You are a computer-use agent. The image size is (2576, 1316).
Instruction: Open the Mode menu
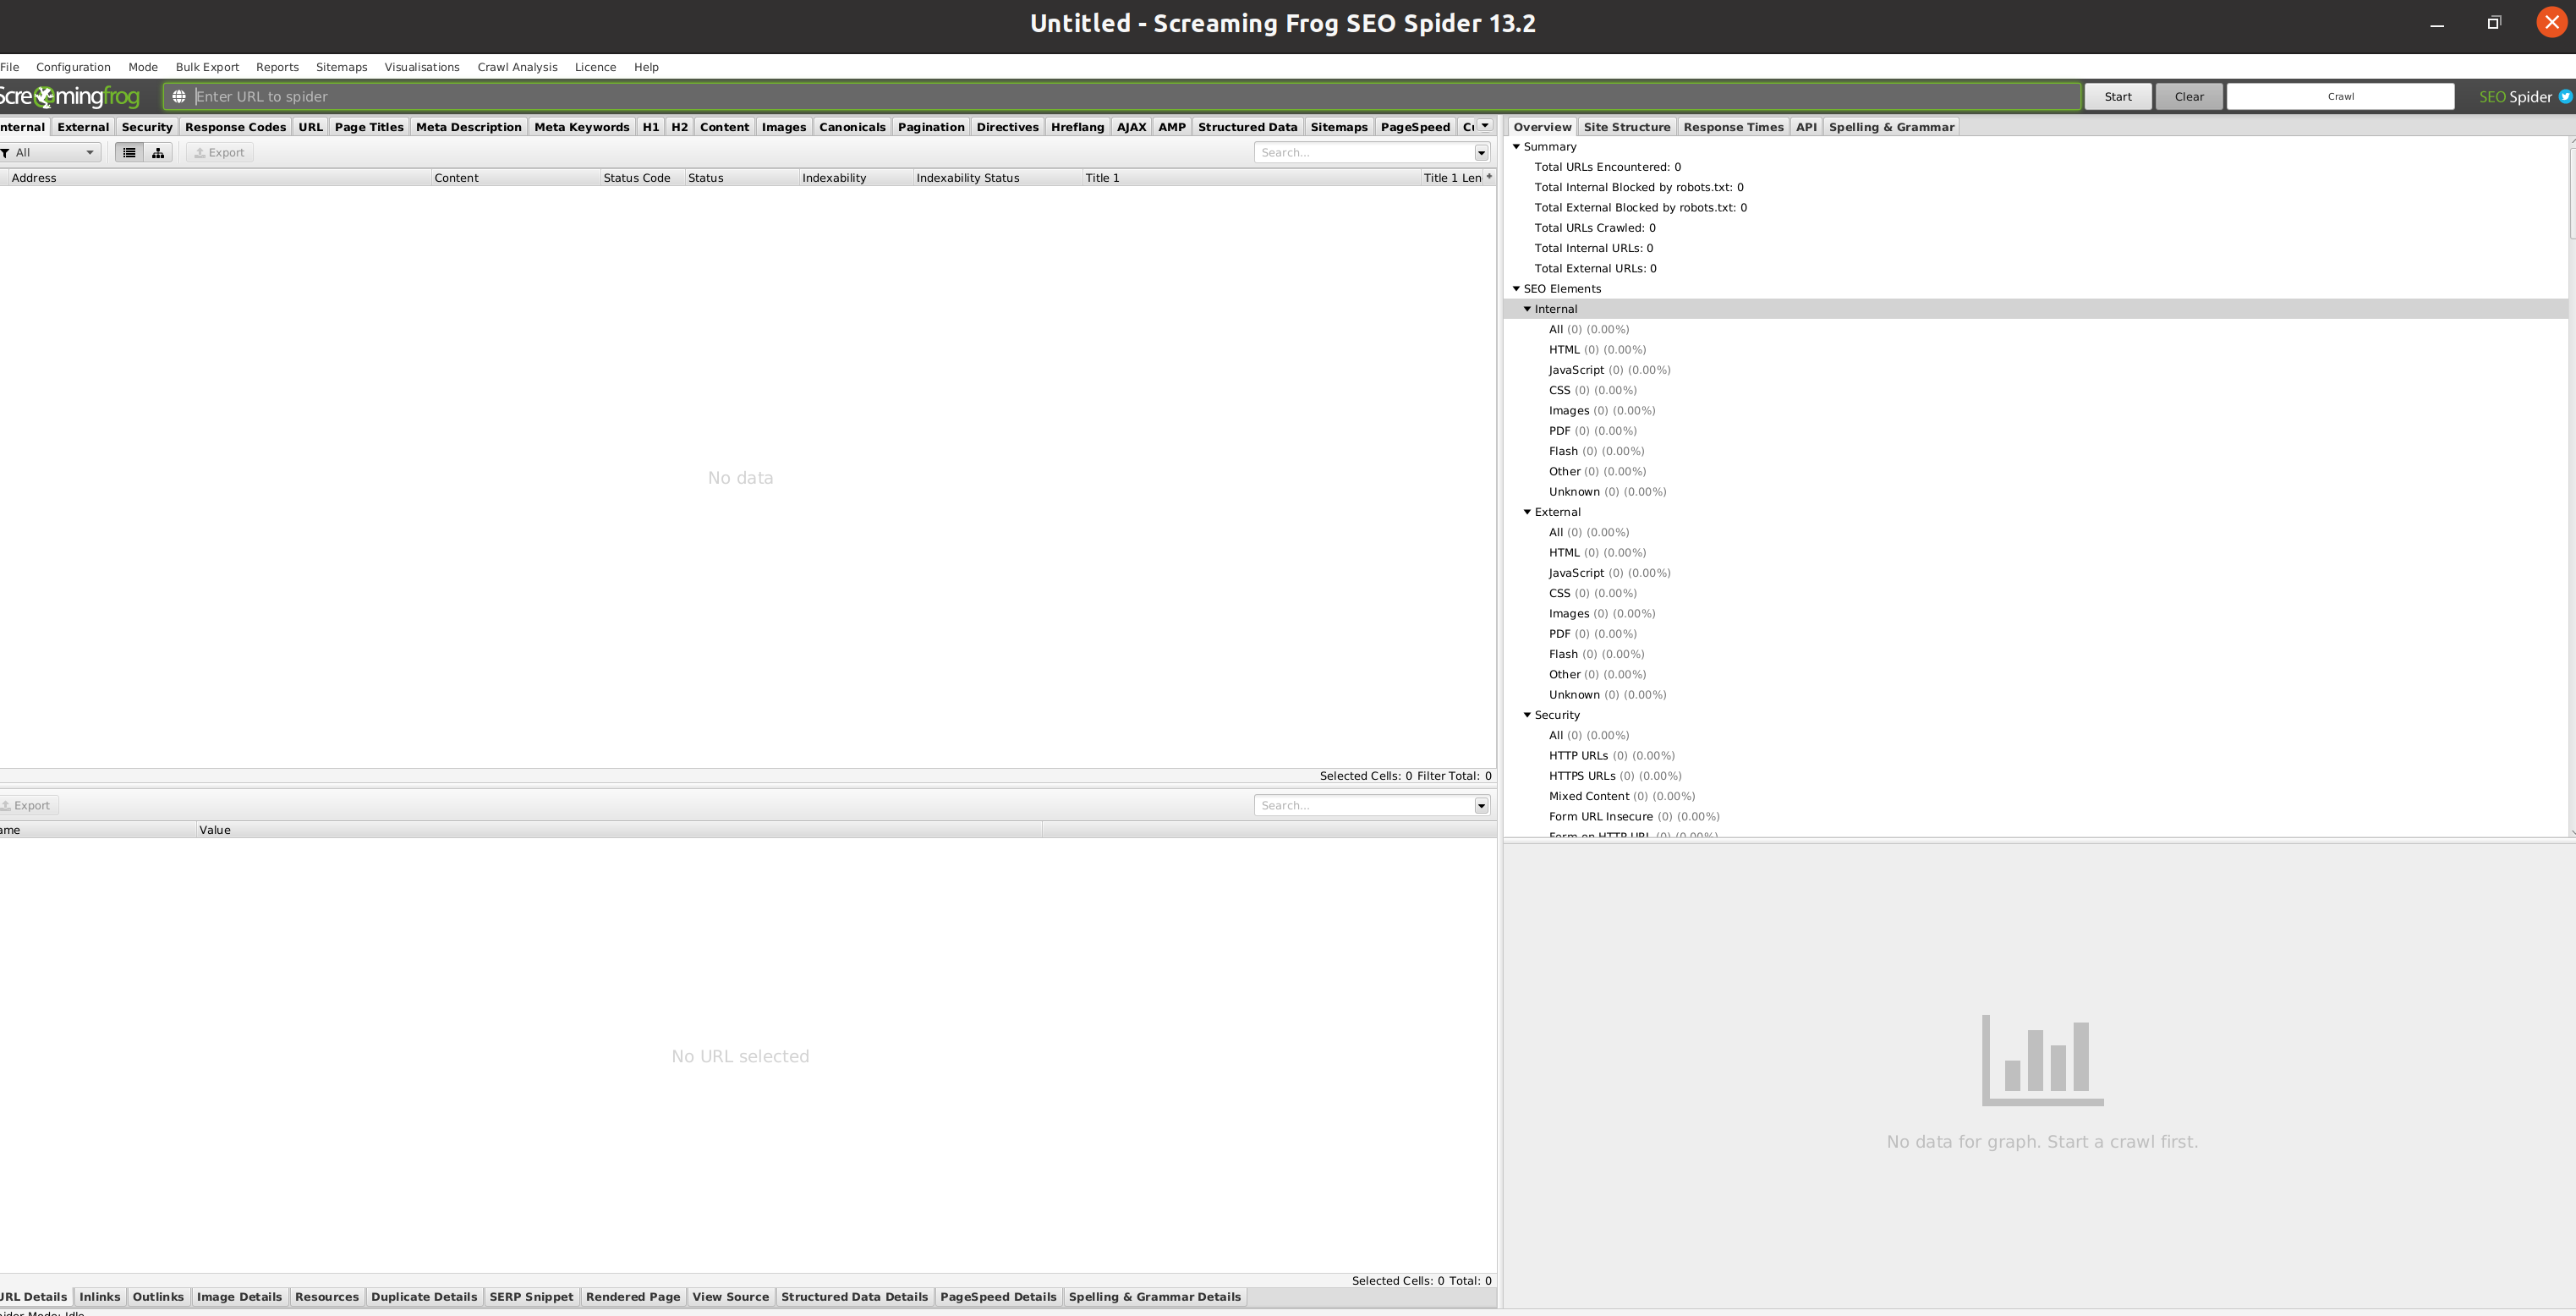(143, 67)
